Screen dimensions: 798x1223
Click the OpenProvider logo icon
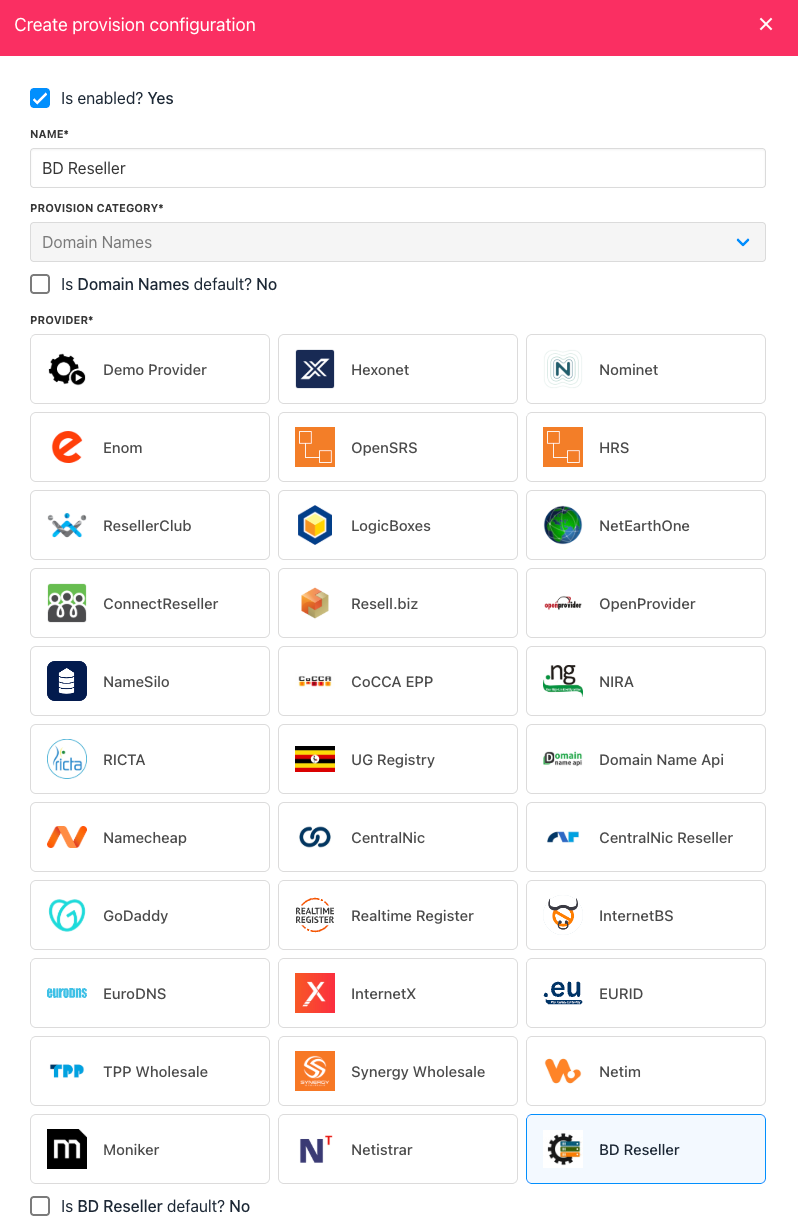point(563,604)
